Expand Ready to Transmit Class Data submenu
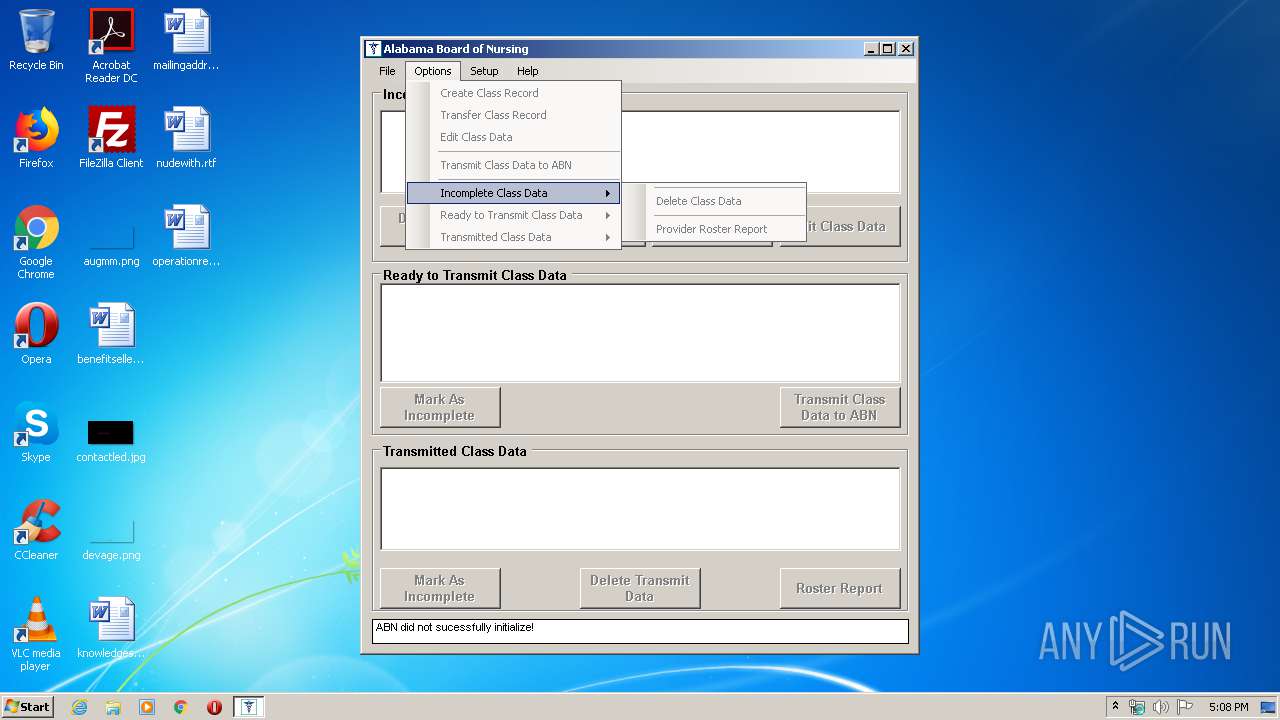The width and height of the screenshot is (1280, 720). tap(513, 215)
